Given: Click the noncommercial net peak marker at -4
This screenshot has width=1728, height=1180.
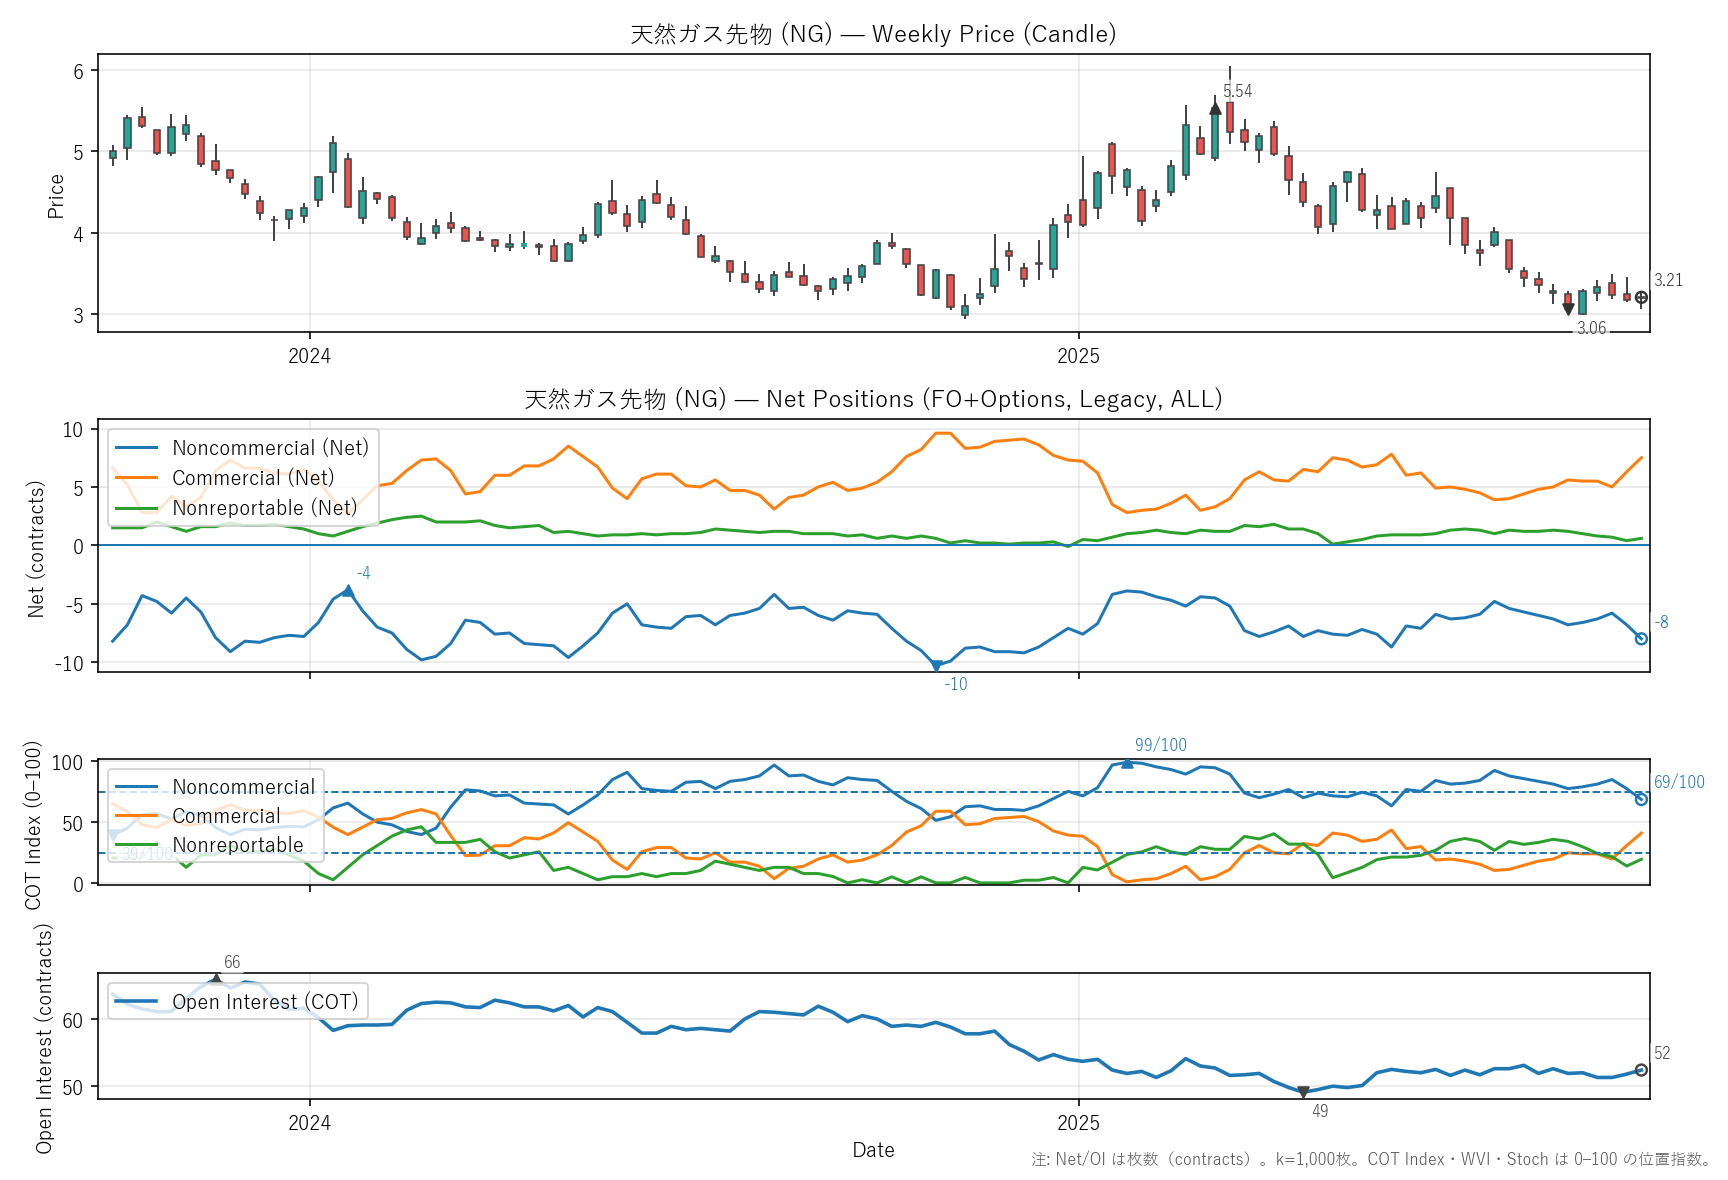Looking at the screenshot, I should click(x=348, y=591).
